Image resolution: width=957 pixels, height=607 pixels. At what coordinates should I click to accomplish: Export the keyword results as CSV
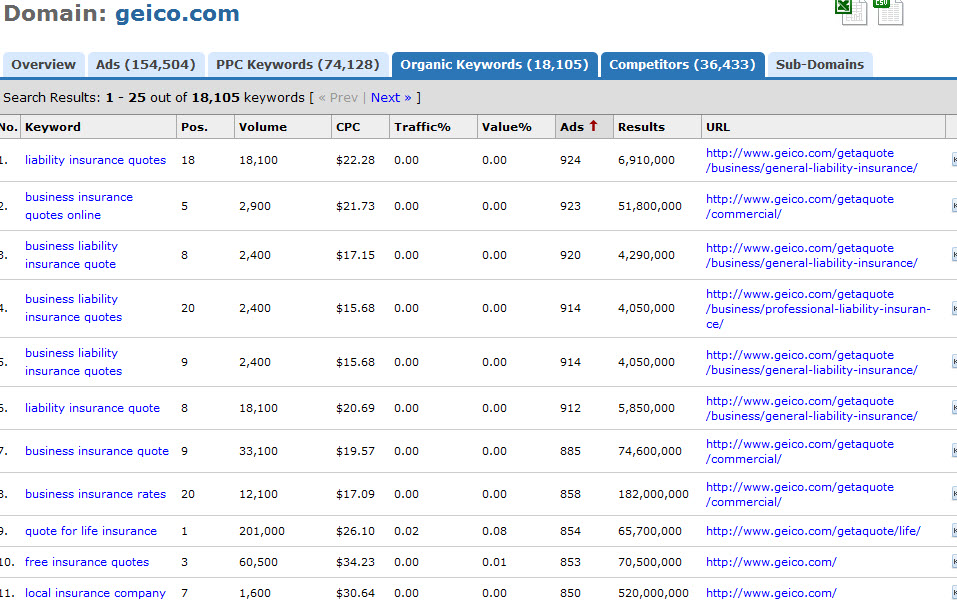[889, 12]
